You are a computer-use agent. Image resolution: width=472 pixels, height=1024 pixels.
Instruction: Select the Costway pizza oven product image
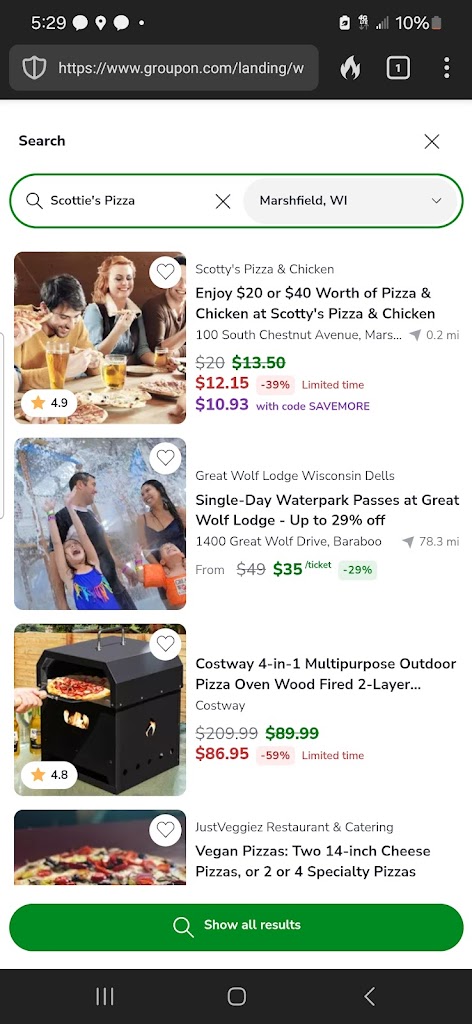pos(100,710)
